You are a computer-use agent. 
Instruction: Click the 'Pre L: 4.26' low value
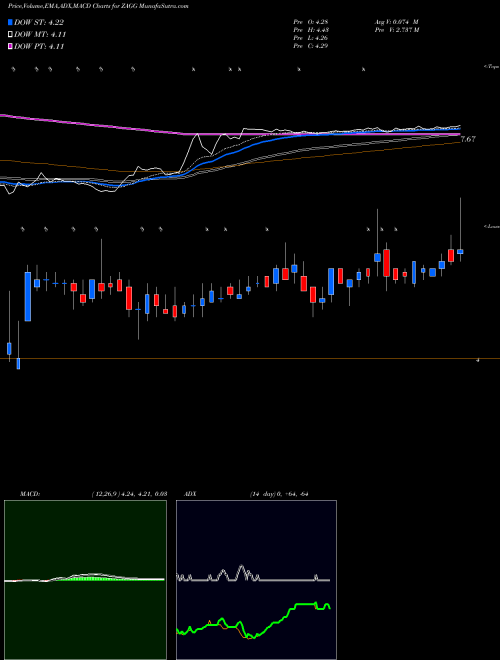click(311, 38)
